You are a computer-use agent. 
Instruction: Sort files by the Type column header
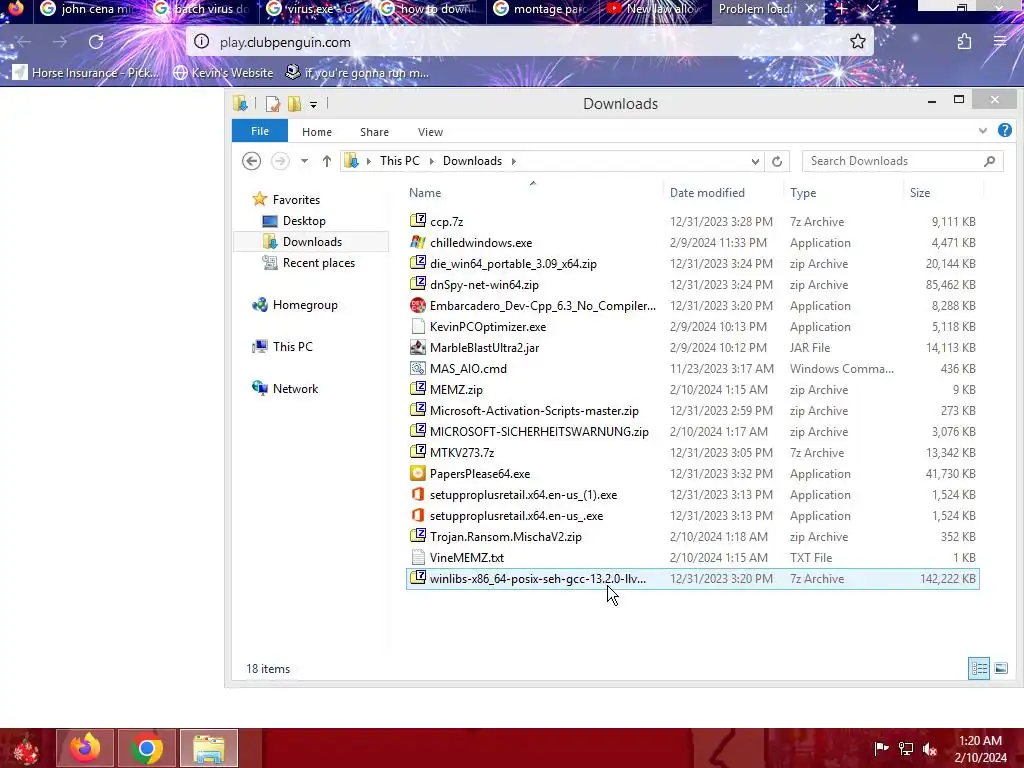pyautogui.click(x=803, y=193)
